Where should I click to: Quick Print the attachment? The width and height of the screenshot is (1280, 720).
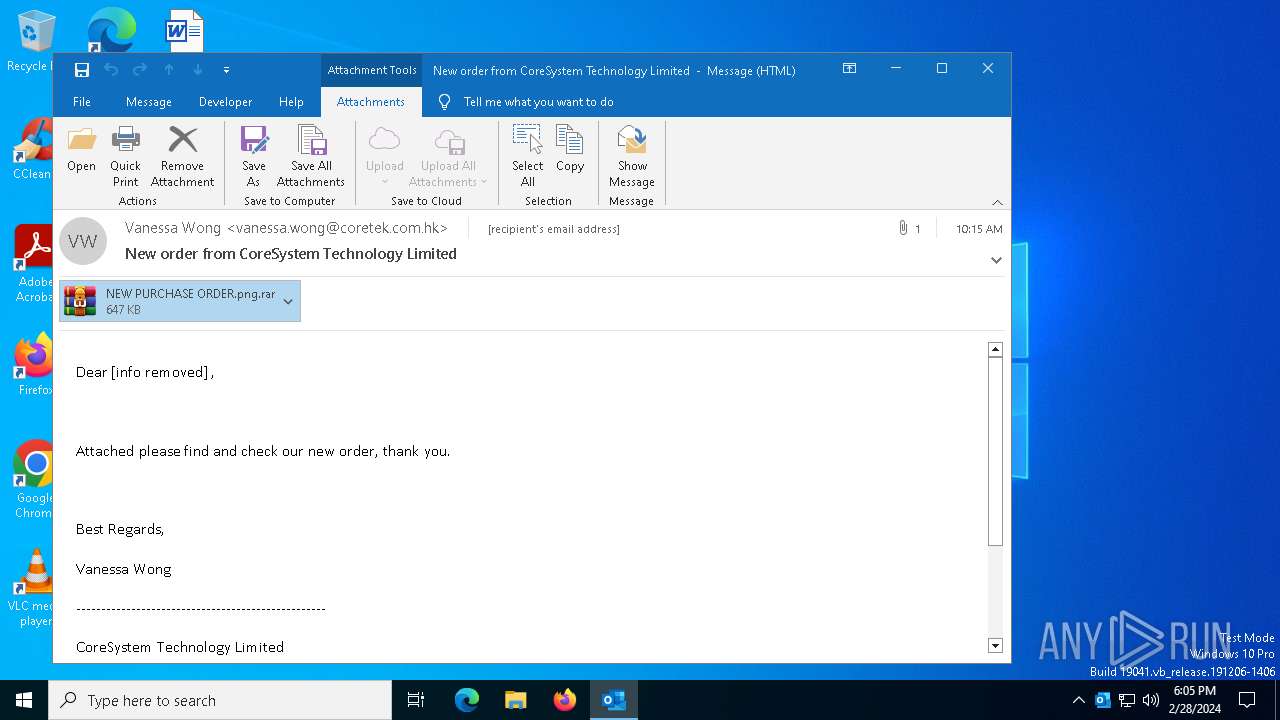coord(125,157)
